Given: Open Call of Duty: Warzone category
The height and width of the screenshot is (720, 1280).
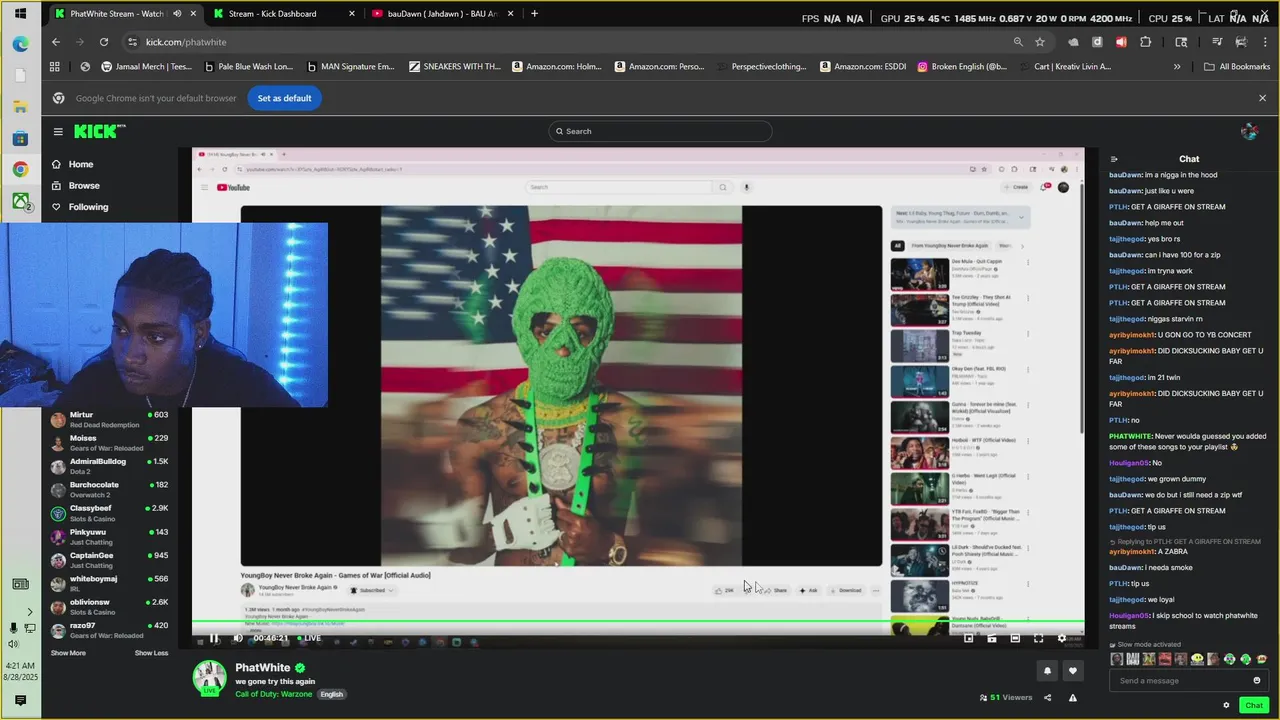Looking at the screenshot, I should 274,694.
